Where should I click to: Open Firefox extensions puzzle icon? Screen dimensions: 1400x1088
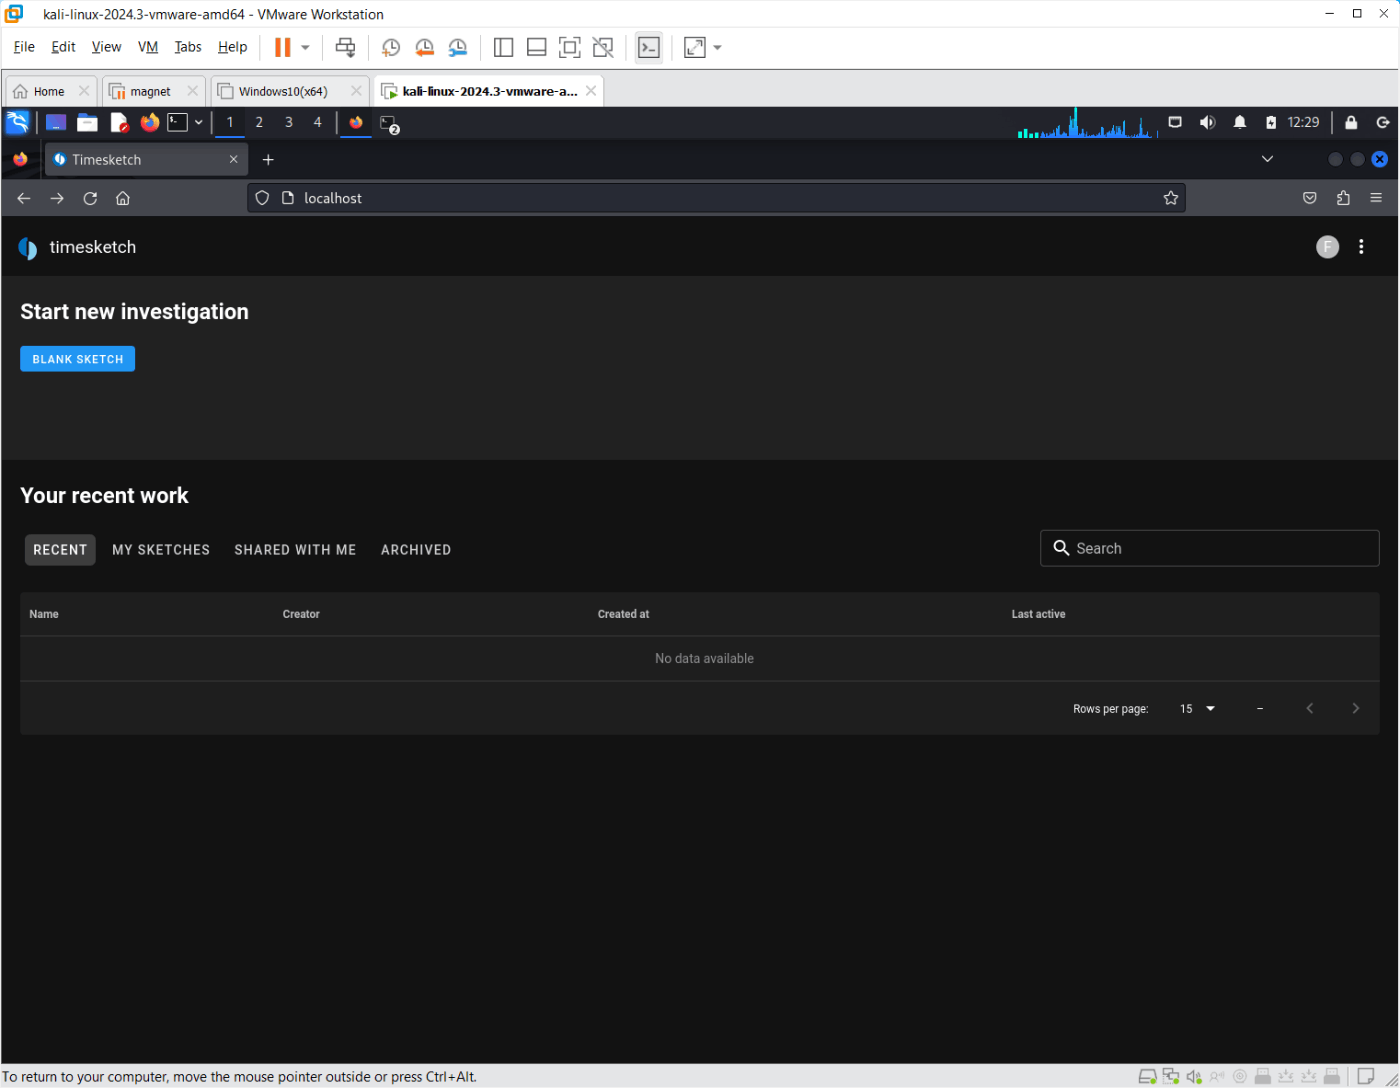coord(1343,198)
